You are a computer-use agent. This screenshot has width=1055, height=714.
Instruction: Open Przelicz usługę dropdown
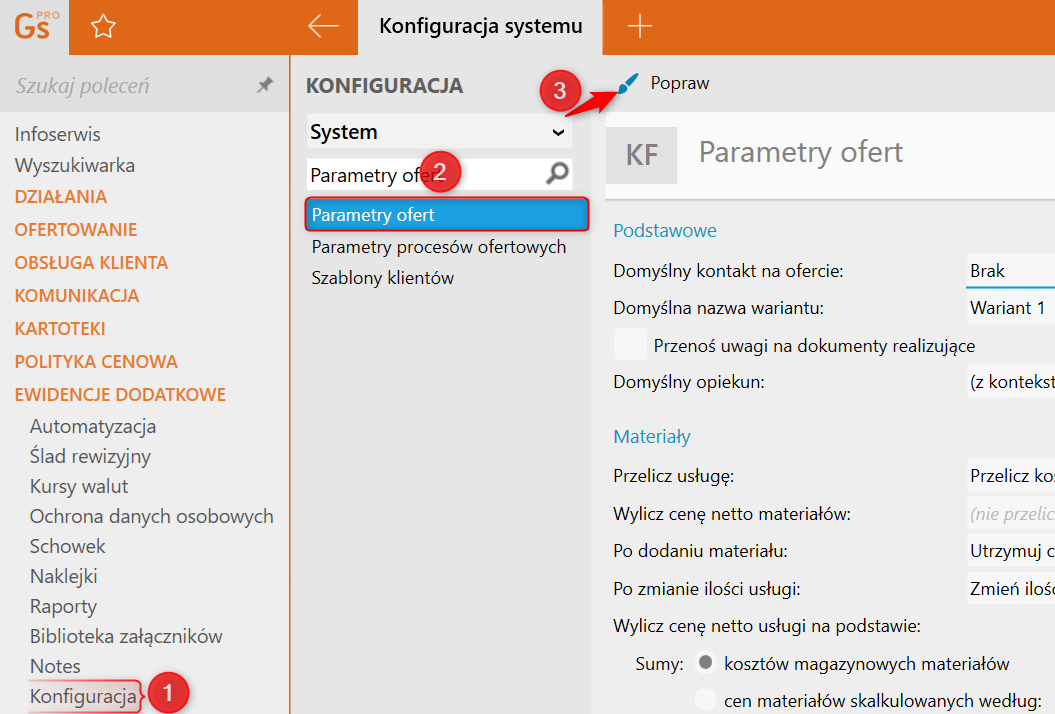[1011, 476]
